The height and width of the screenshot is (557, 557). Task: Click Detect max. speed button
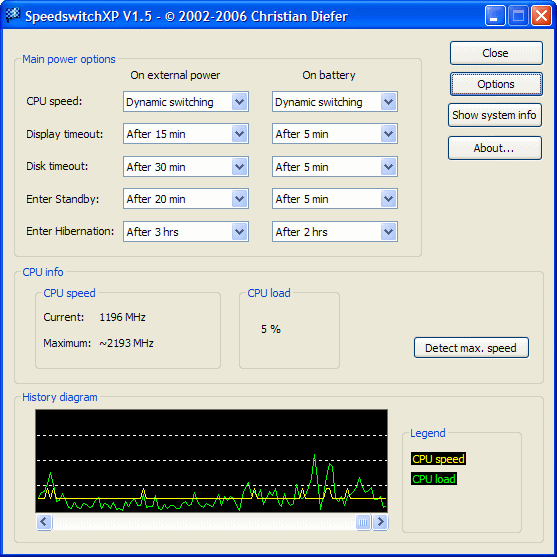pos(471,348)
